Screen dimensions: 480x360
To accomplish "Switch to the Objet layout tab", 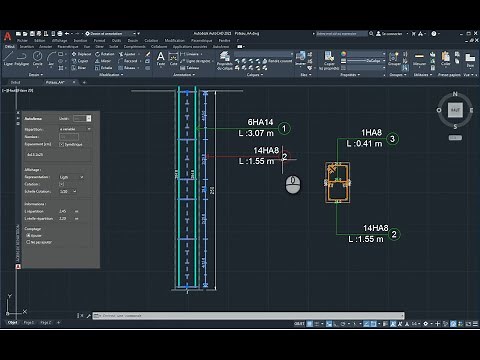I will coord(13,323).
